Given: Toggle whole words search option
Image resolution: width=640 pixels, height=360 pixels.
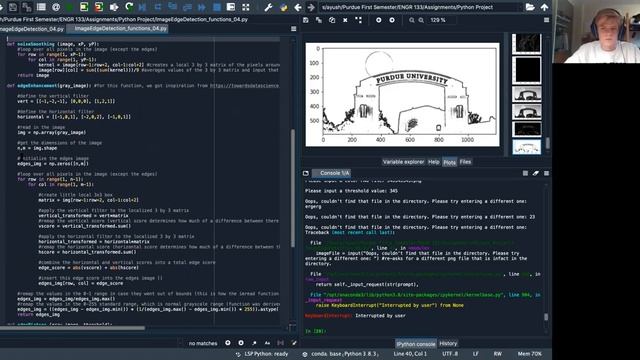Looking at the screenshot, I should coord(280,343).
